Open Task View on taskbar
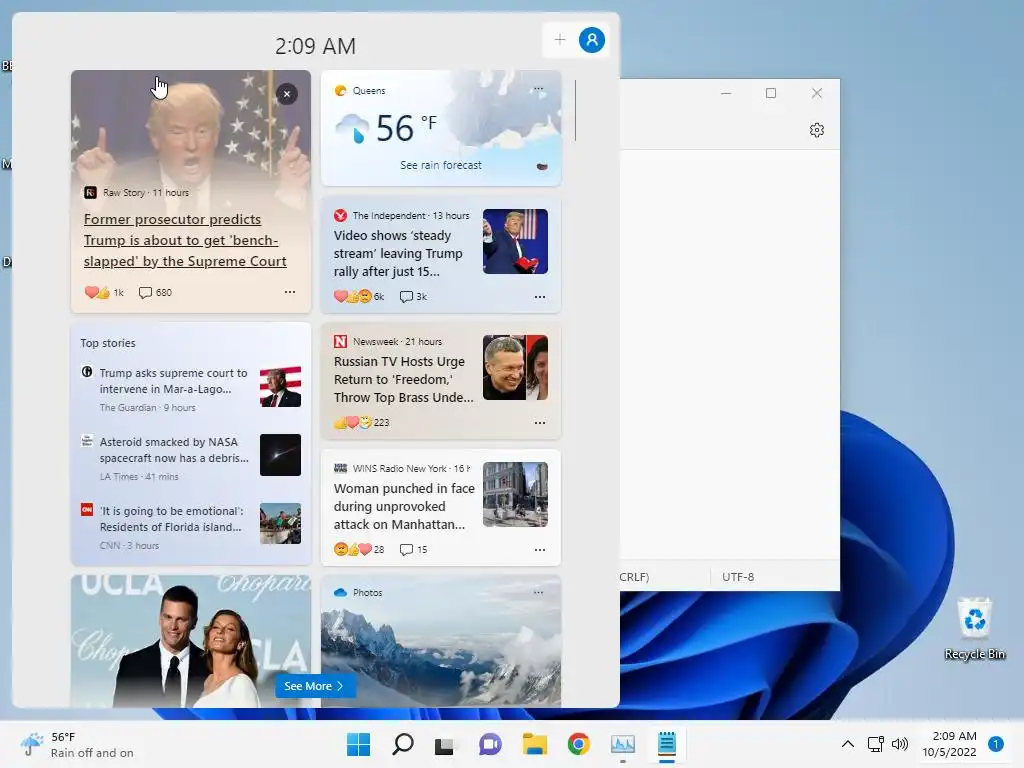 coord(445,744)
